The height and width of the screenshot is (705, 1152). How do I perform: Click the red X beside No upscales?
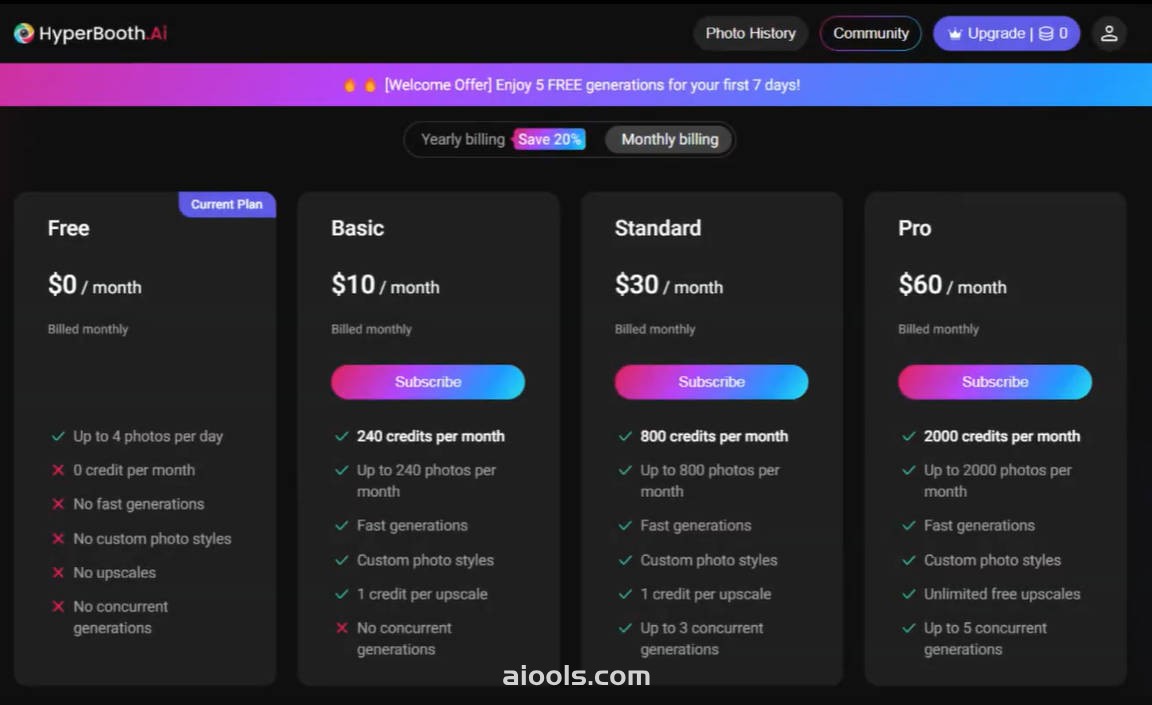pyautogui.click(x=58, y=572)
